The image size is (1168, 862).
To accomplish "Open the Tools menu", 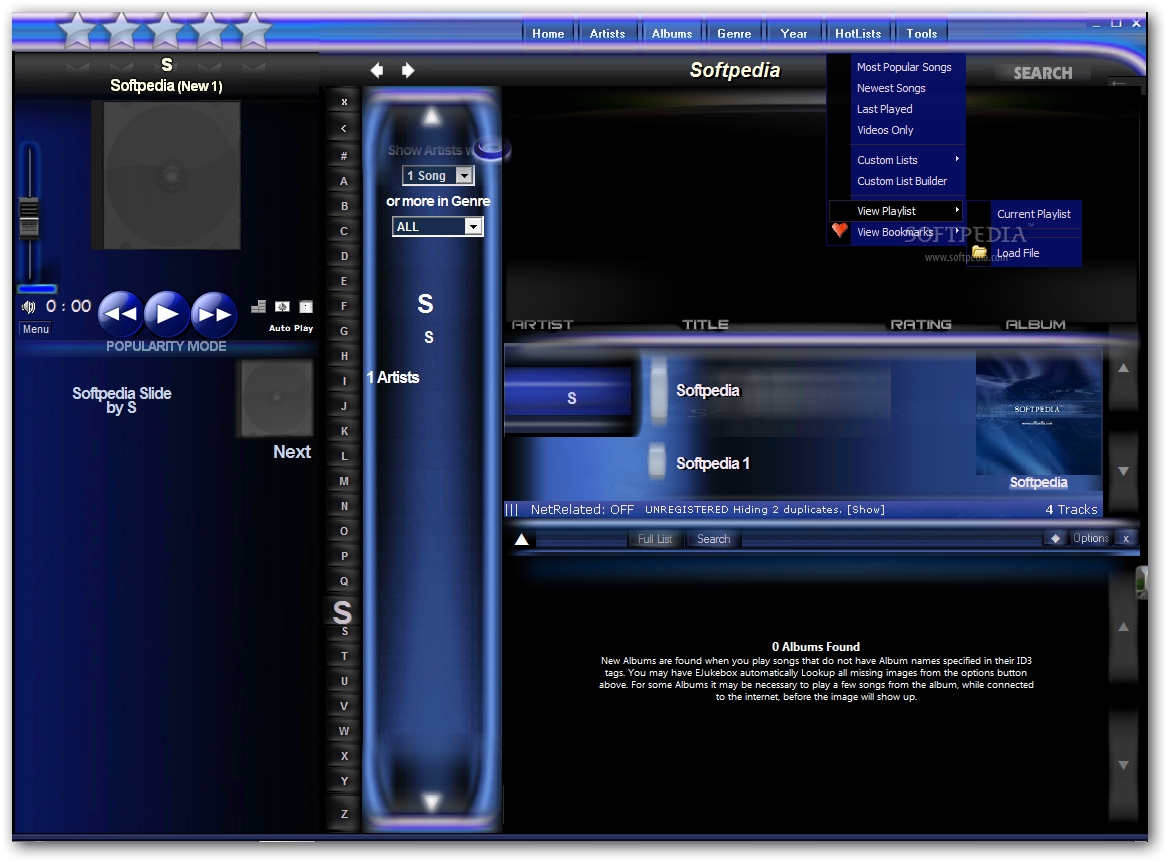I will point(921,34).
